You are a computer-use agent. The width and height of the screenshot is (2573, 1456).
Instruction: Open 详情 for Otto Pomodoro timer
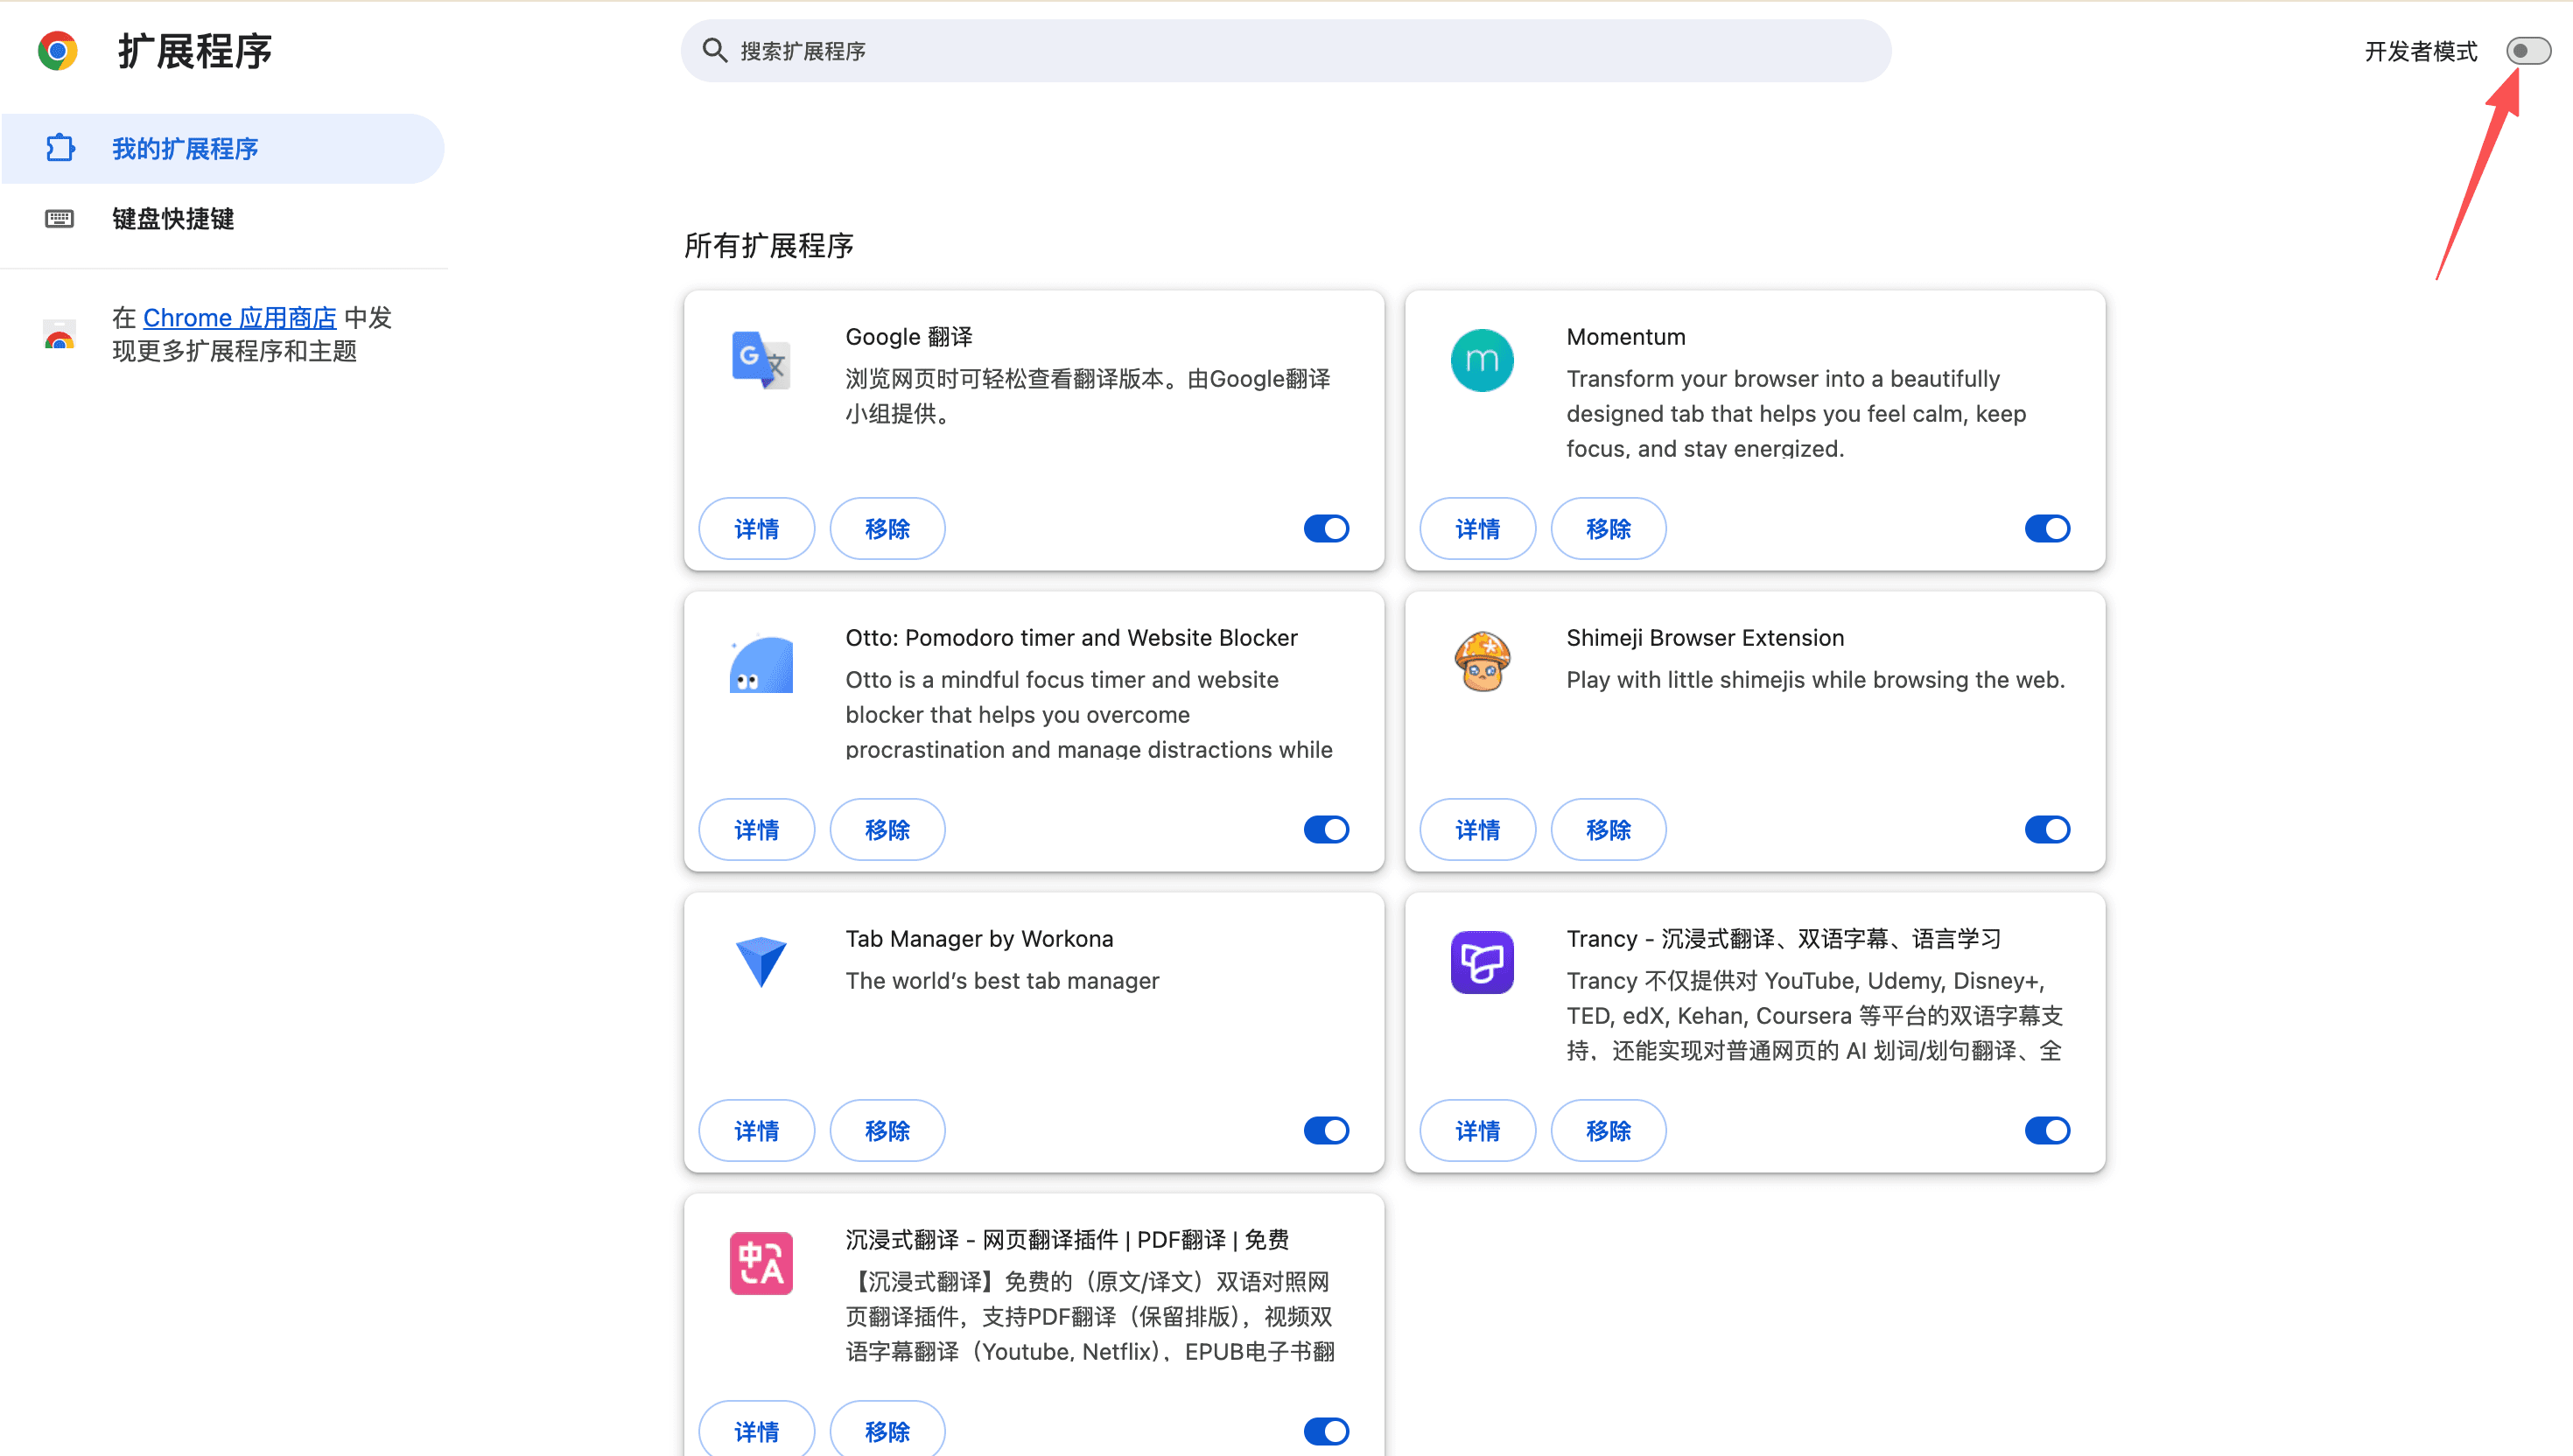tap(756, 829)
